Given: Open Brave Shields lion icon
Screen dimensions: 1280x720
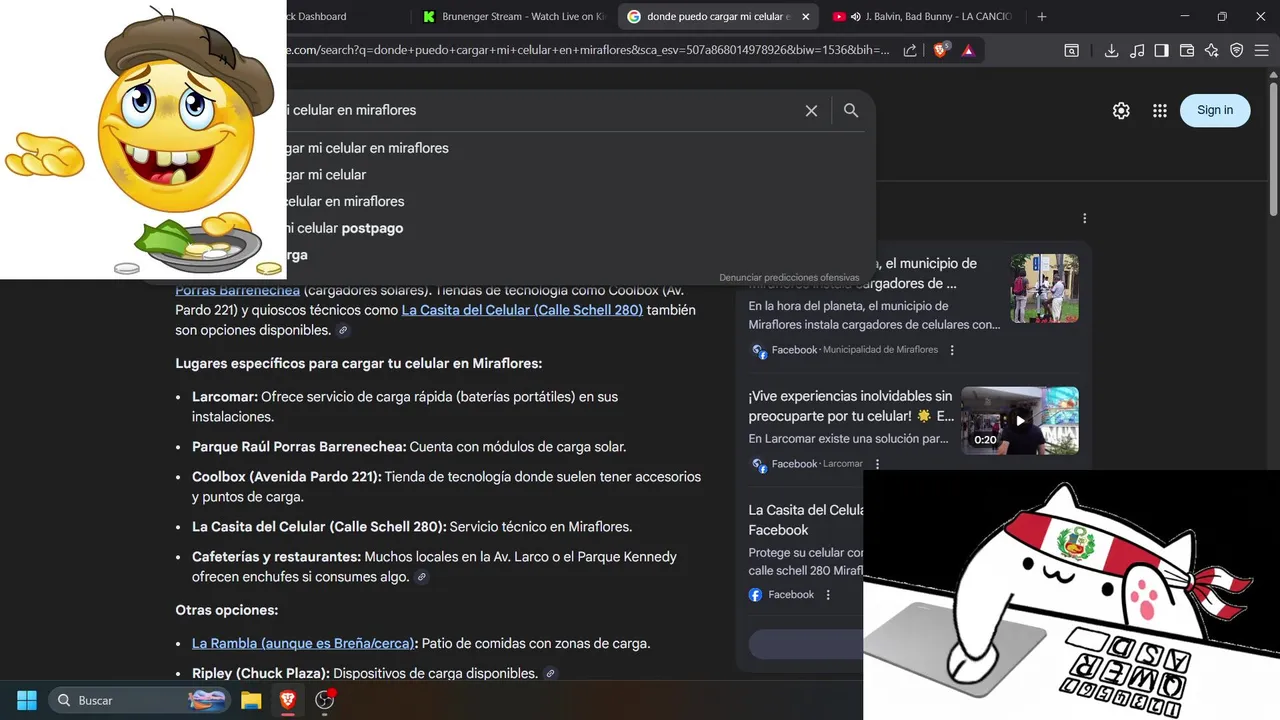Looking at the screenshot, I should 940,50.
